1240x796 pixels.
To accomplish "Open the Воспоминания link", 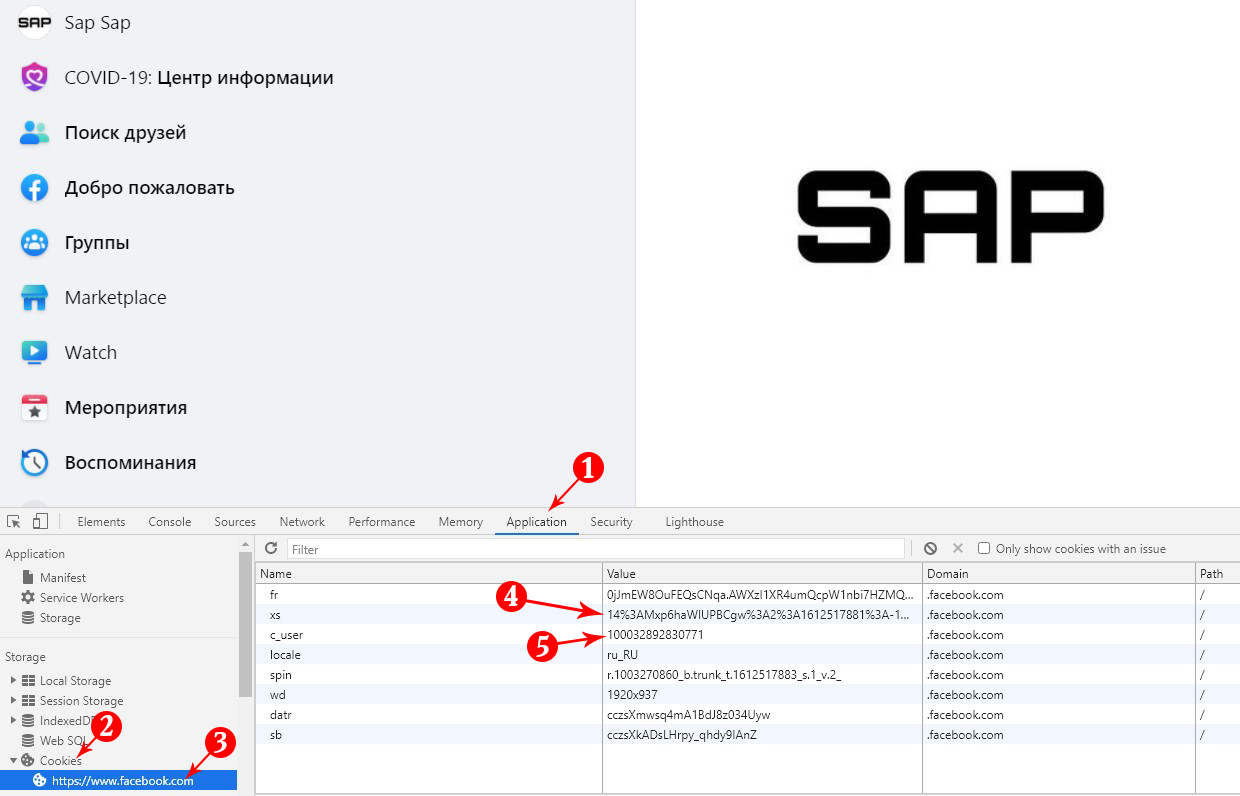I will pos(130,462).
